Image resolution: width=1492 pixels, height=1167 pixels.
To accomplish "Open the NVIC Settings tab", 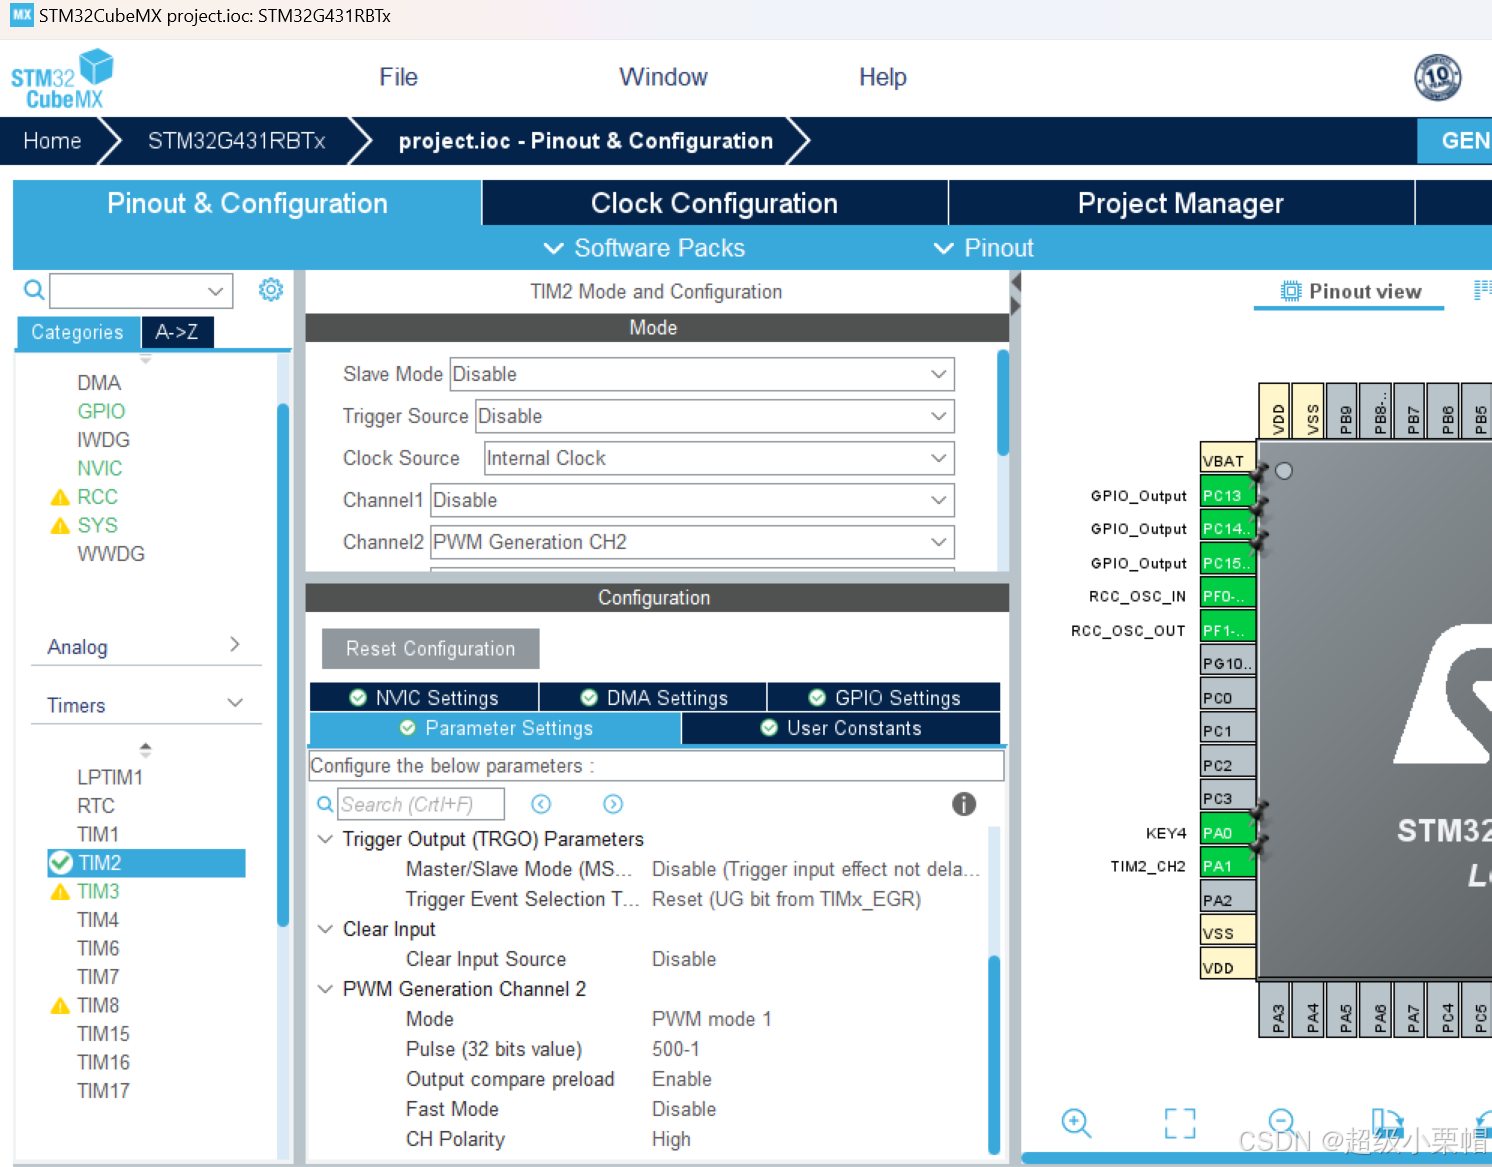I will pyautogui.click(x=424, y=697).
